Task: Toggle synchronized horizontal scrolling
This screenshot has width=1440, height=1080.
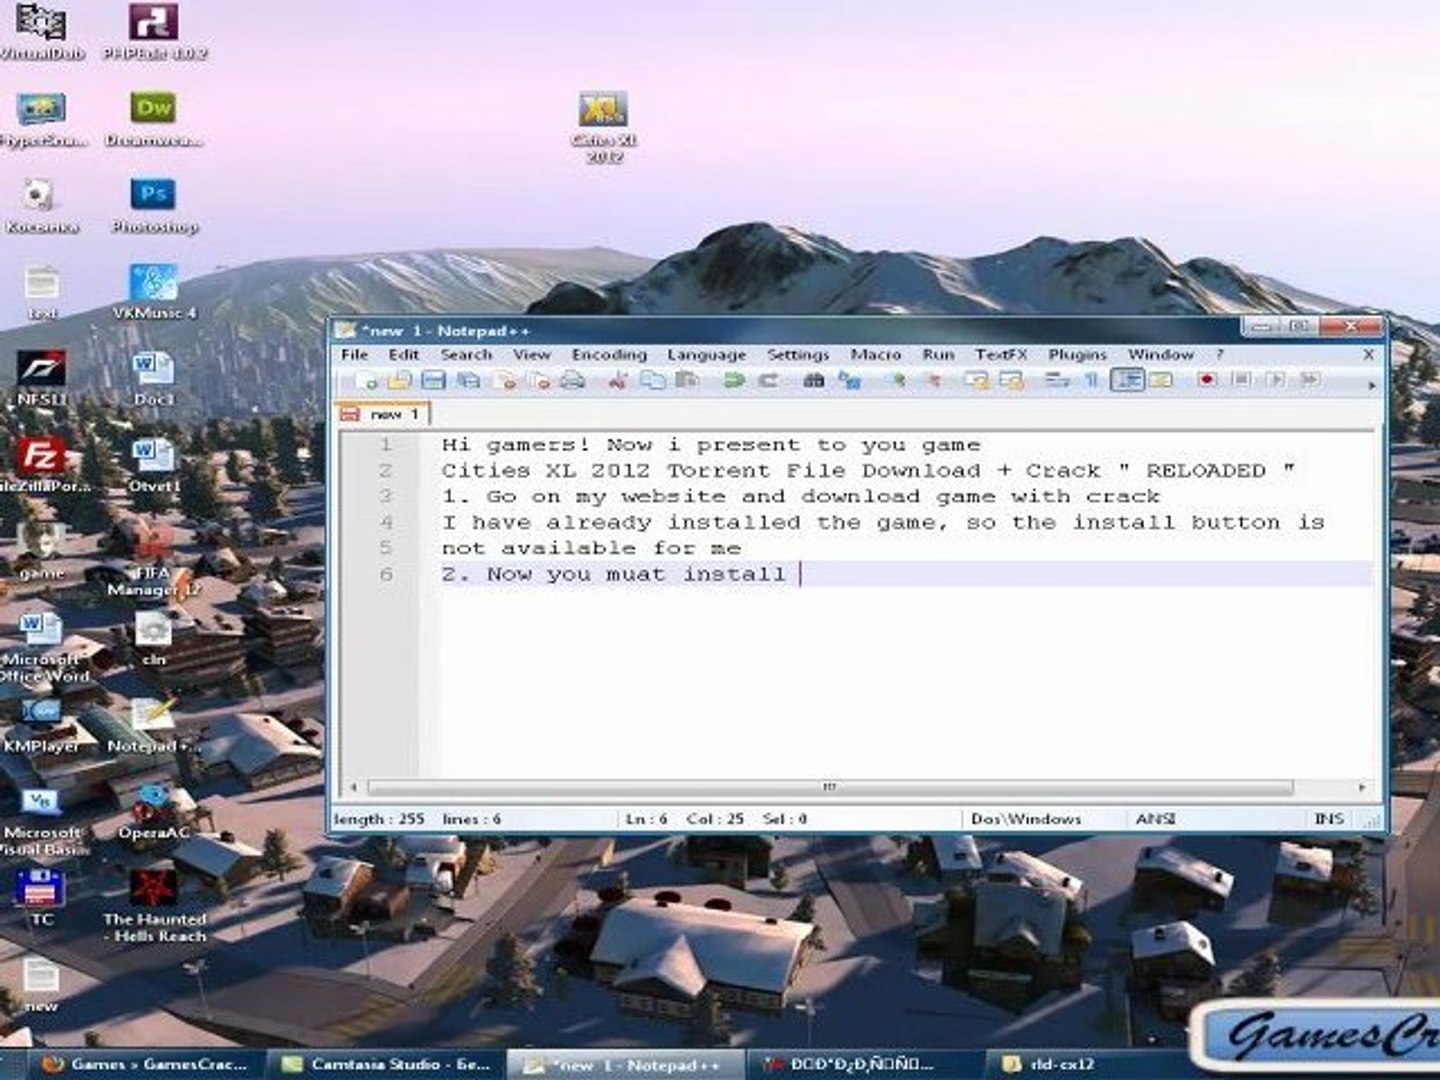Action: [x=1011, y=380]
